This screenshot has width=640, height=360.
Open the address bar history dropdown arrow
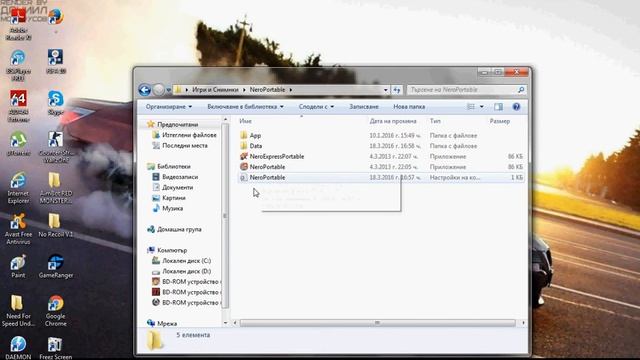pos(385,90)
